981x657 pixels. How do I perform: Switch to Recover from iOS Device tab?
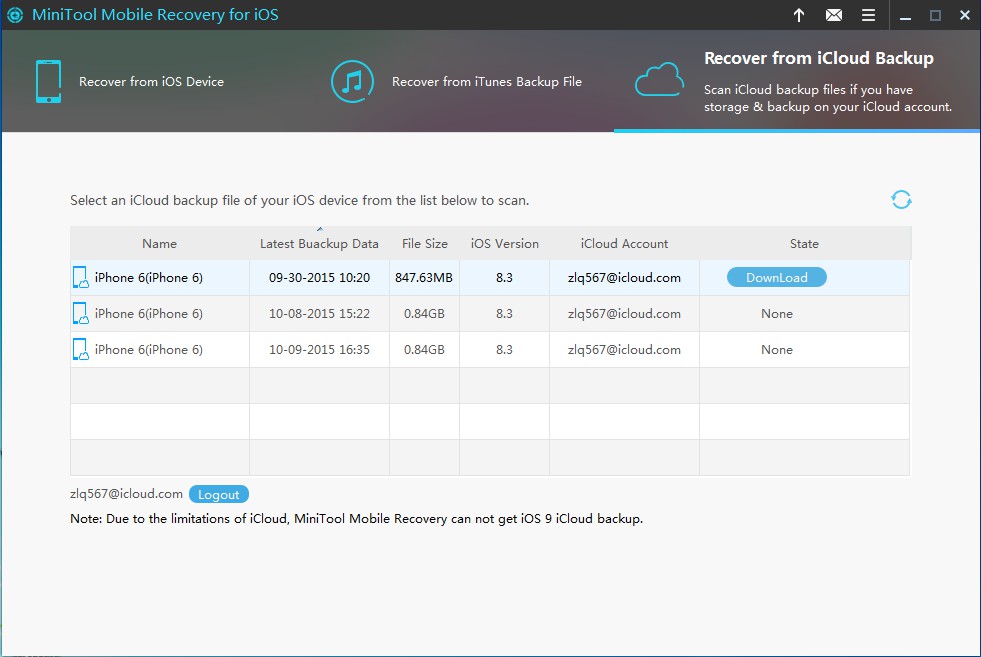[x=151, y=81]
